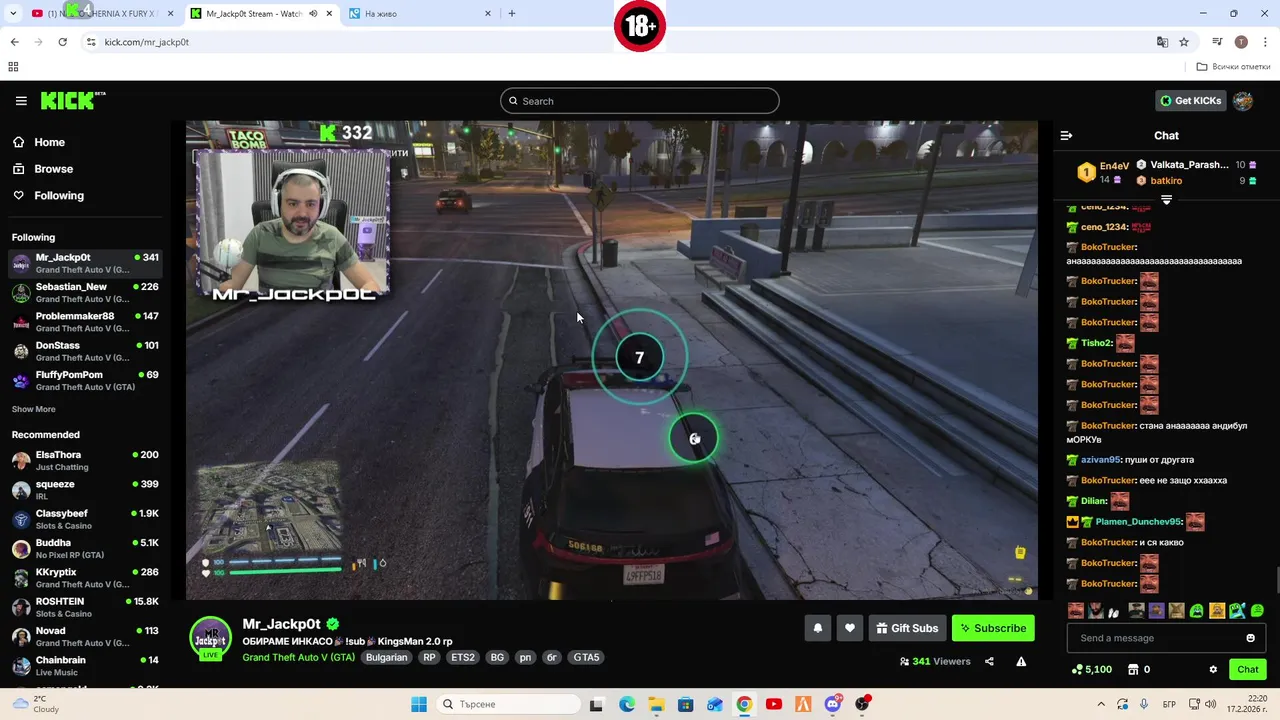Image resolution: width=1280 pixels, height=720 pixels.
Task: Mute the Mr_Jackp0t Stream tab audio icon
Action: click(x=313, y=14)
